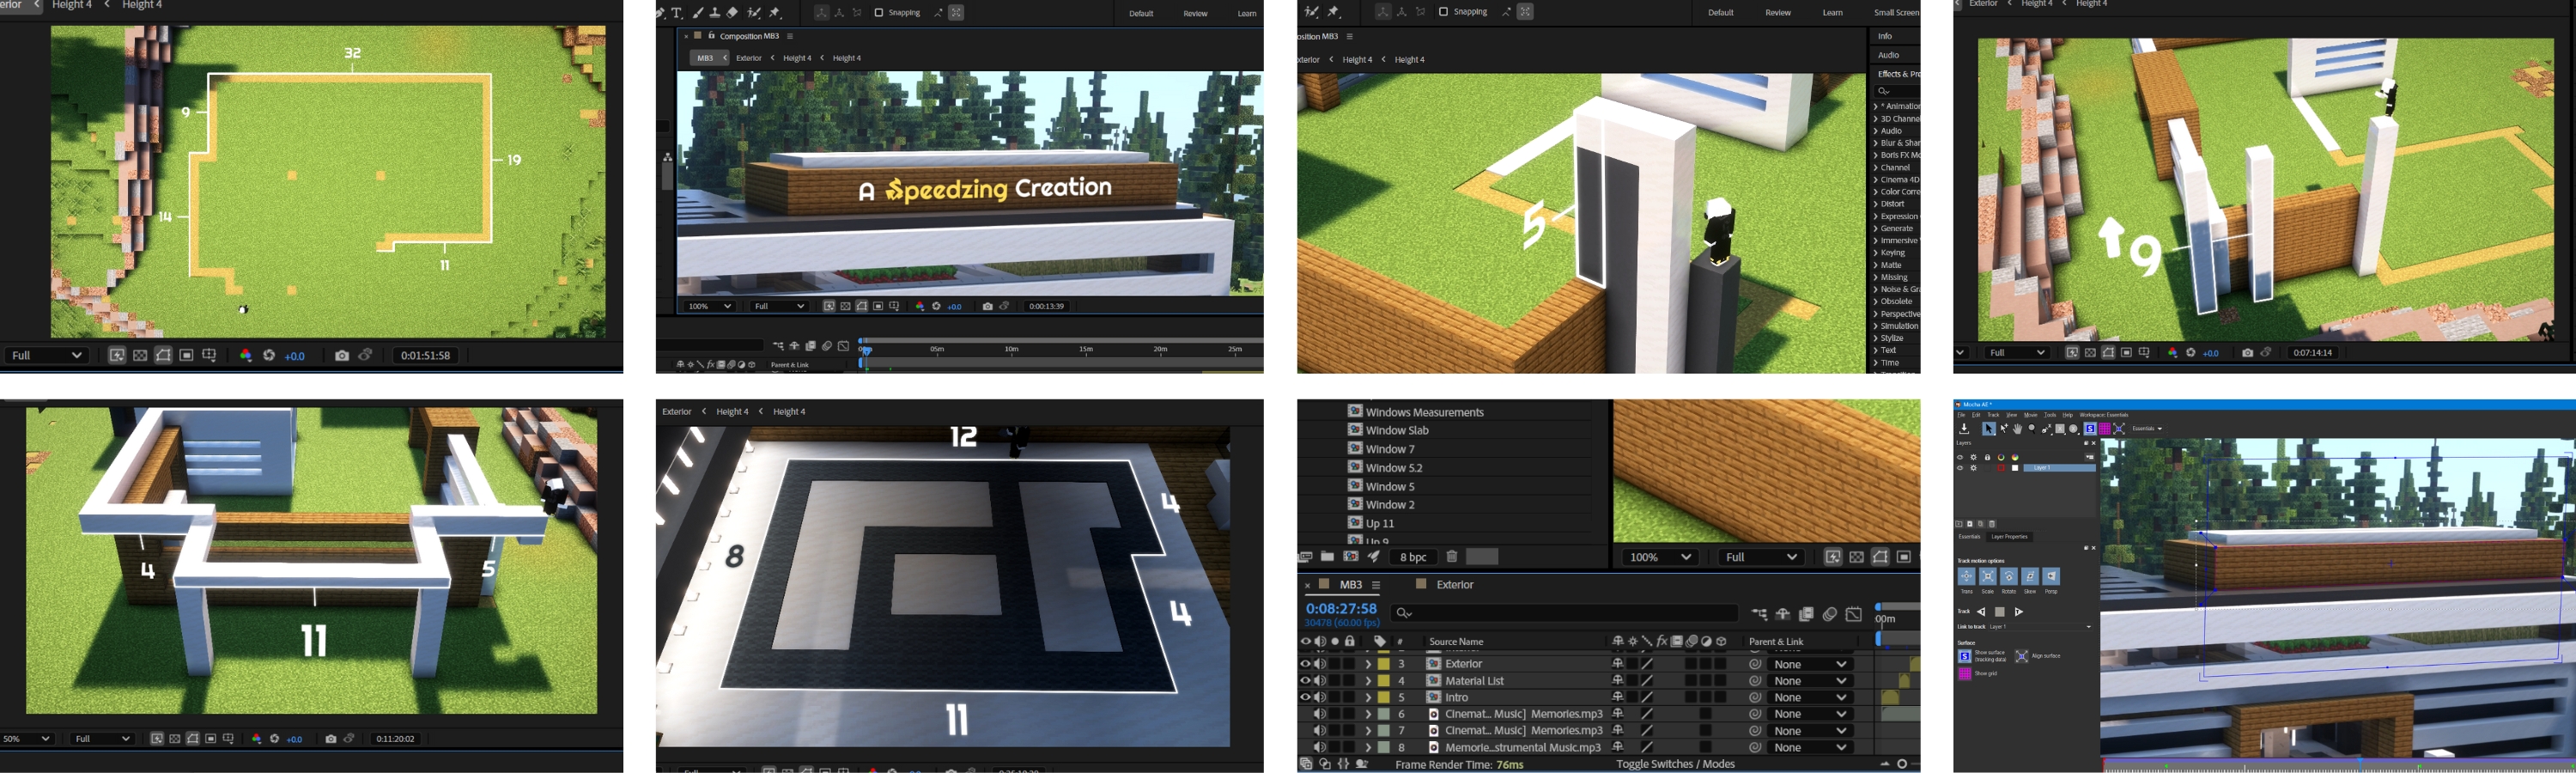Click yellow label swatch of Exterior layer
This screenshot has height=773, width=2576.
click(x=1384, y=664)
